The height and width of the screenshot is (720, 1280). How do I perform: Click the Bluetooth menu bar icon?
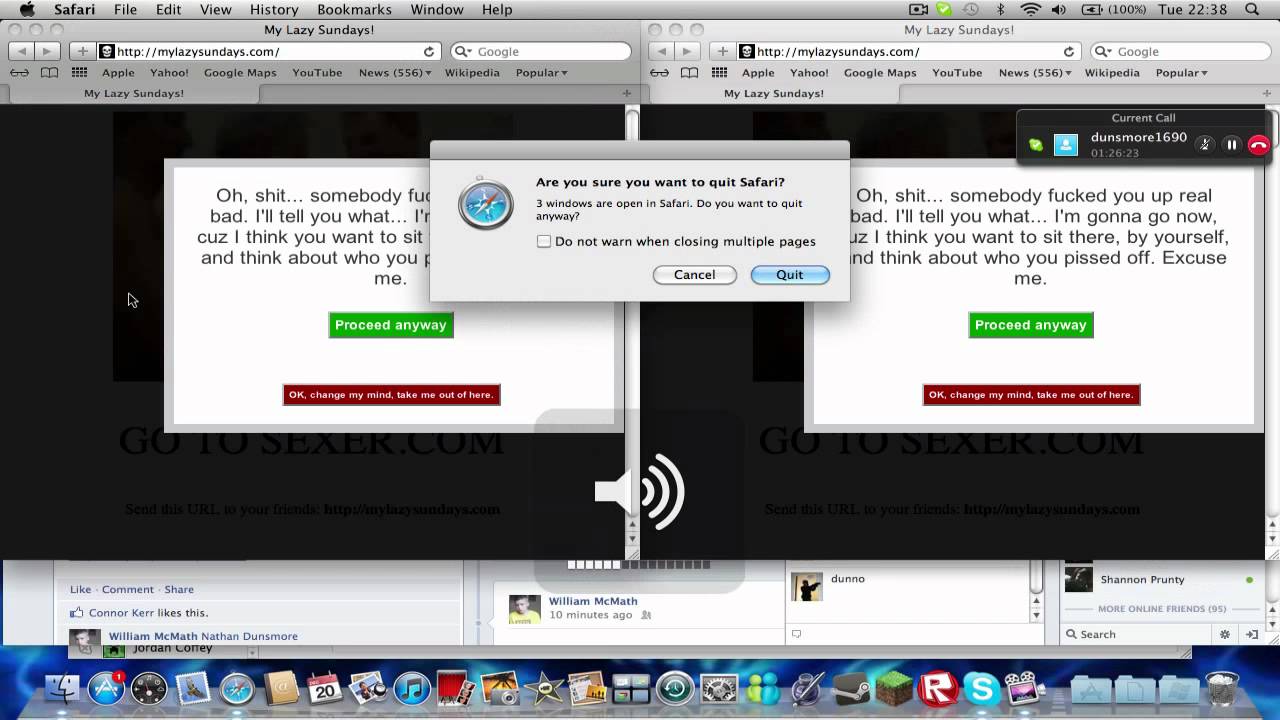point(1001,9)
